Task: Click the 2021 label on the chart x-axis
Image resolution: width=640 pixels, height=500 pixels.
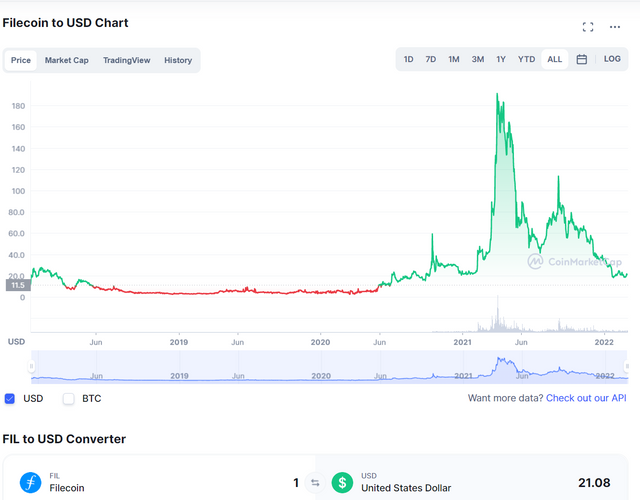Action: coord(462,342)
